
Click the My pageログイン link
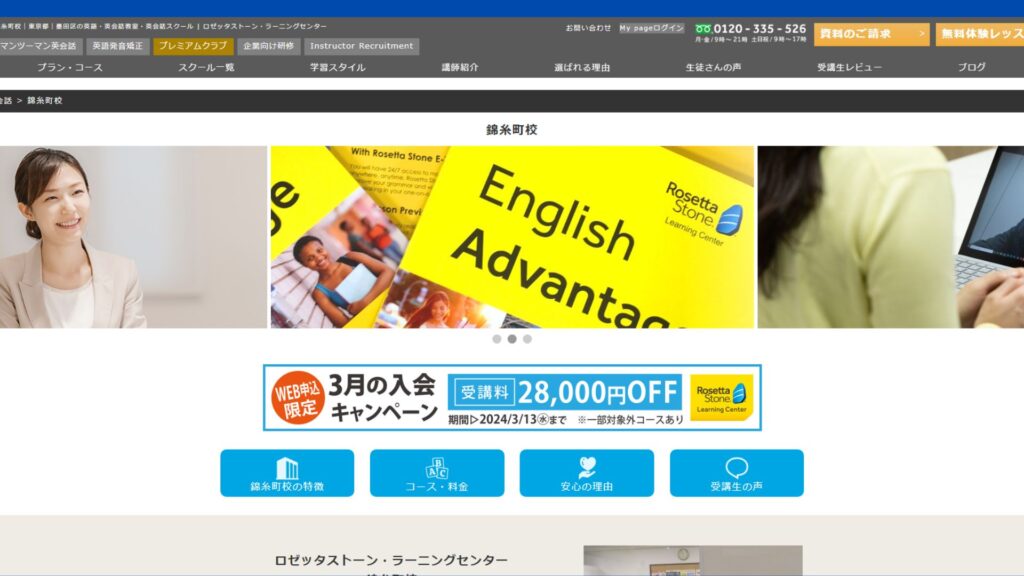[x=652, y=28]
